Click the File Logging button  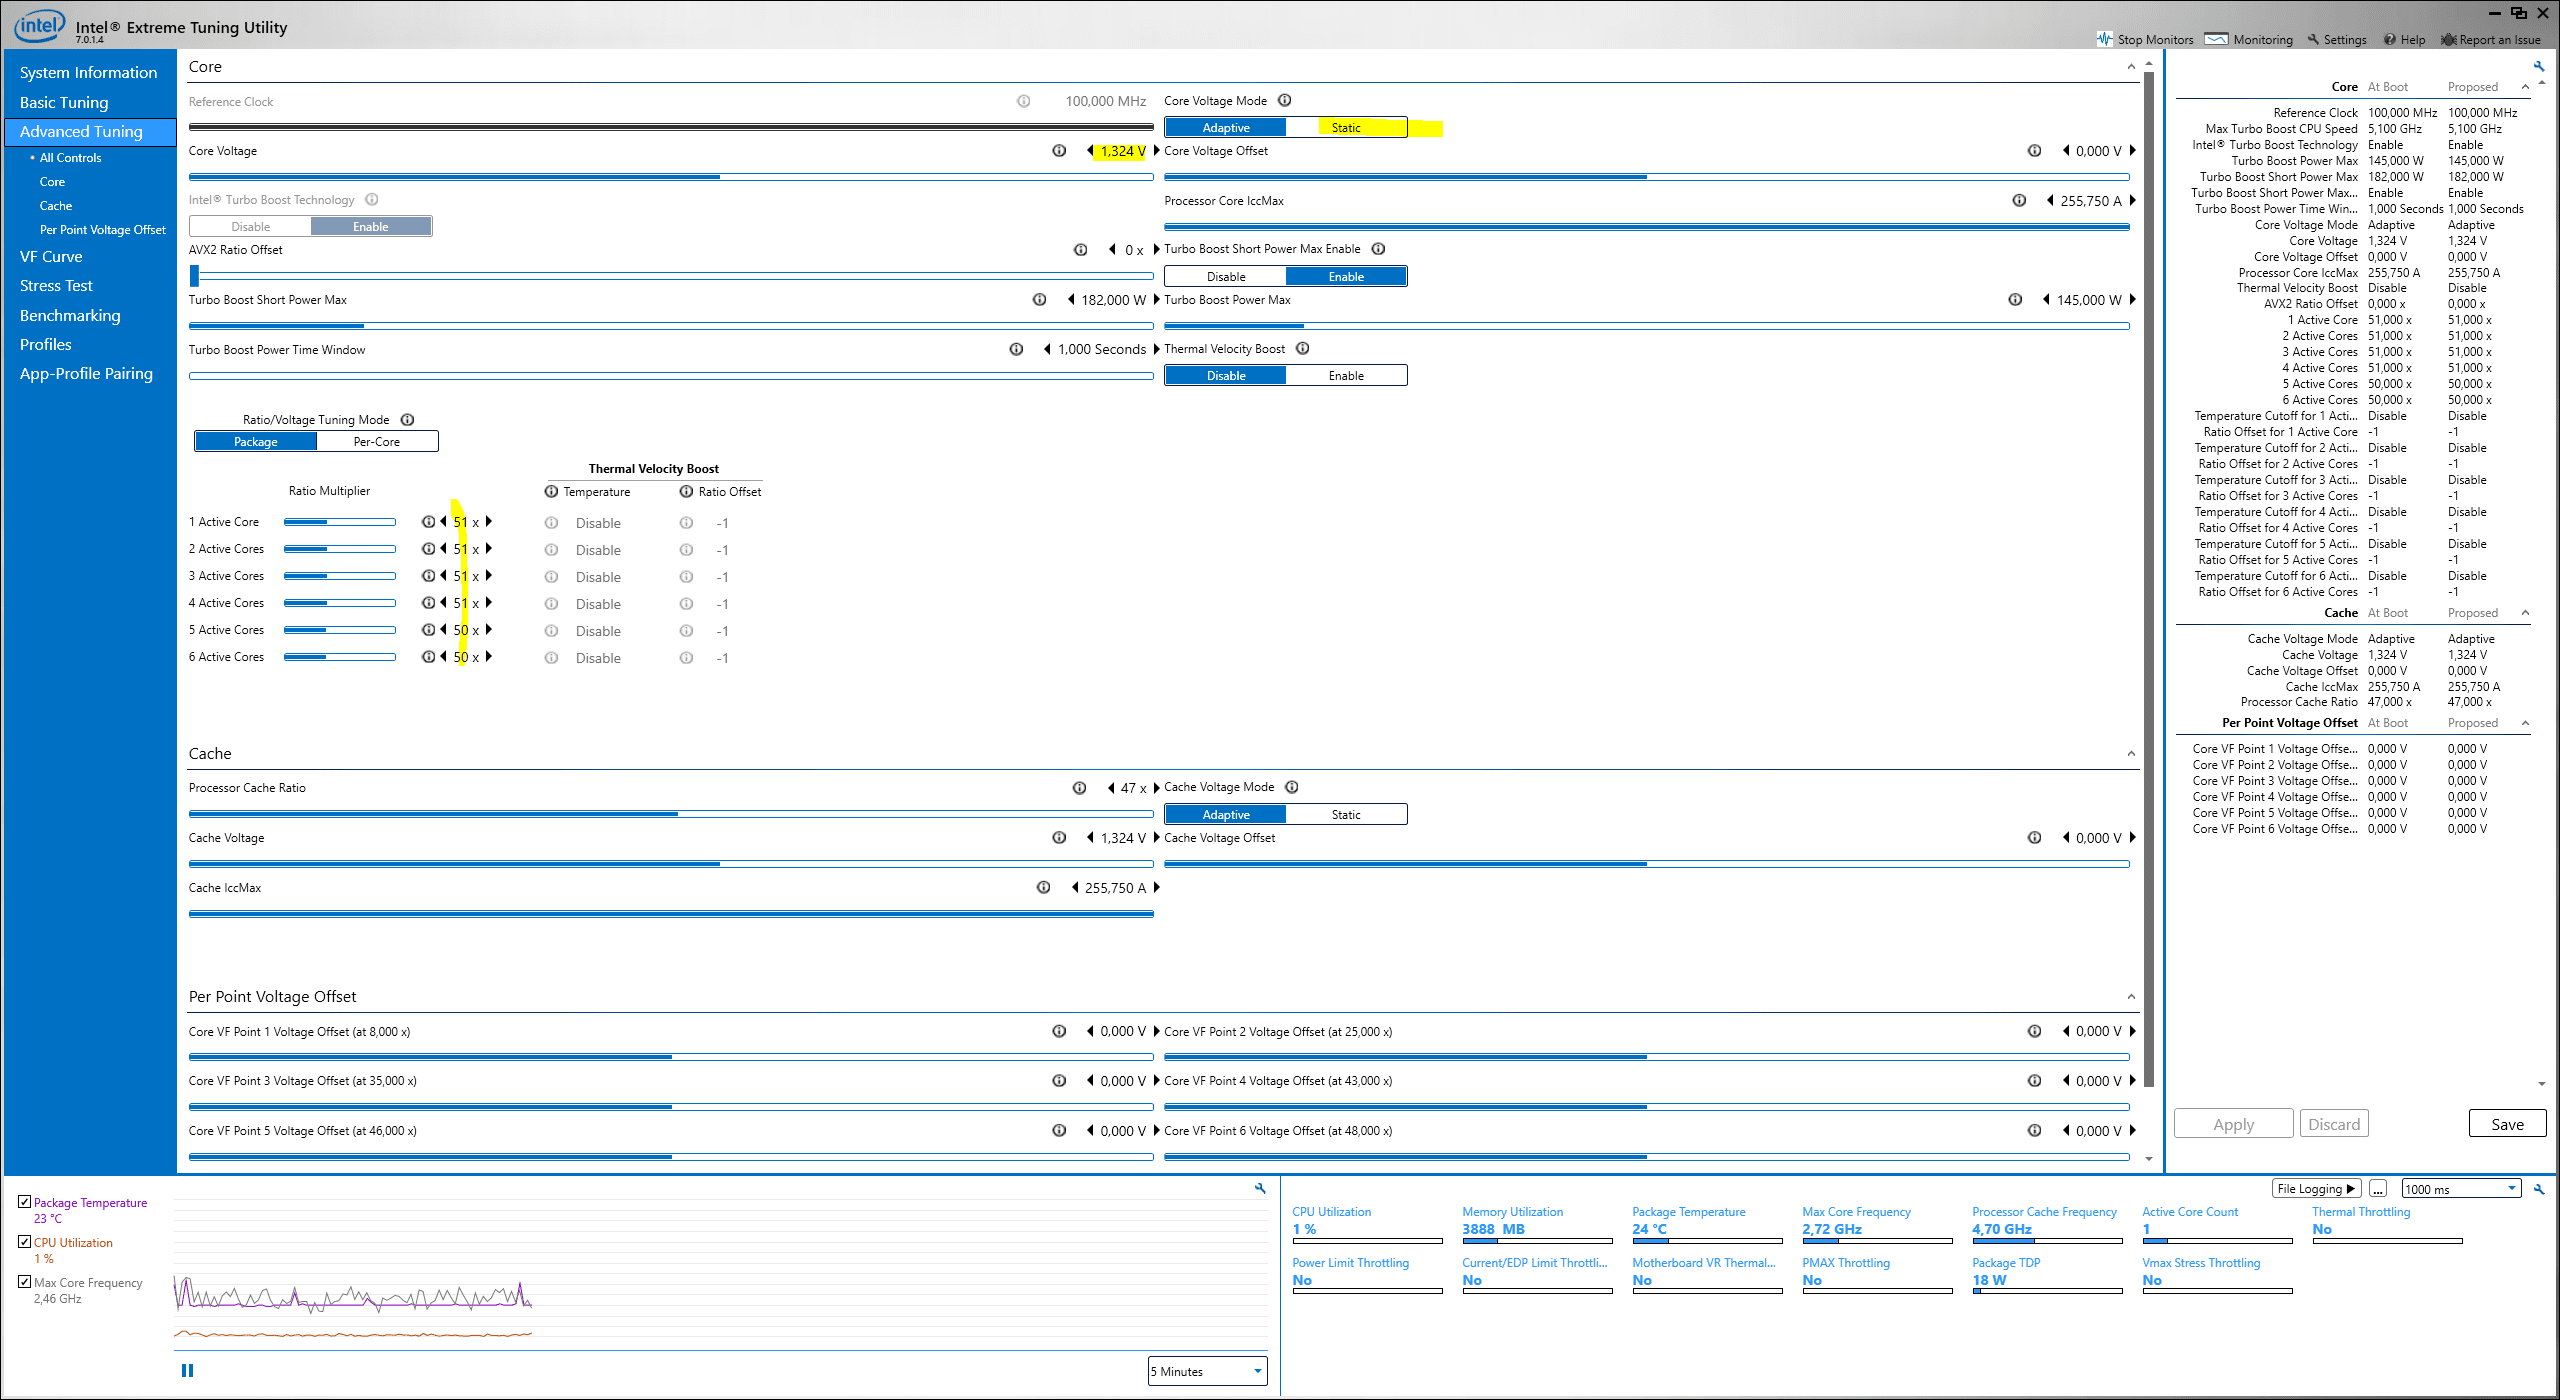2316,1189
